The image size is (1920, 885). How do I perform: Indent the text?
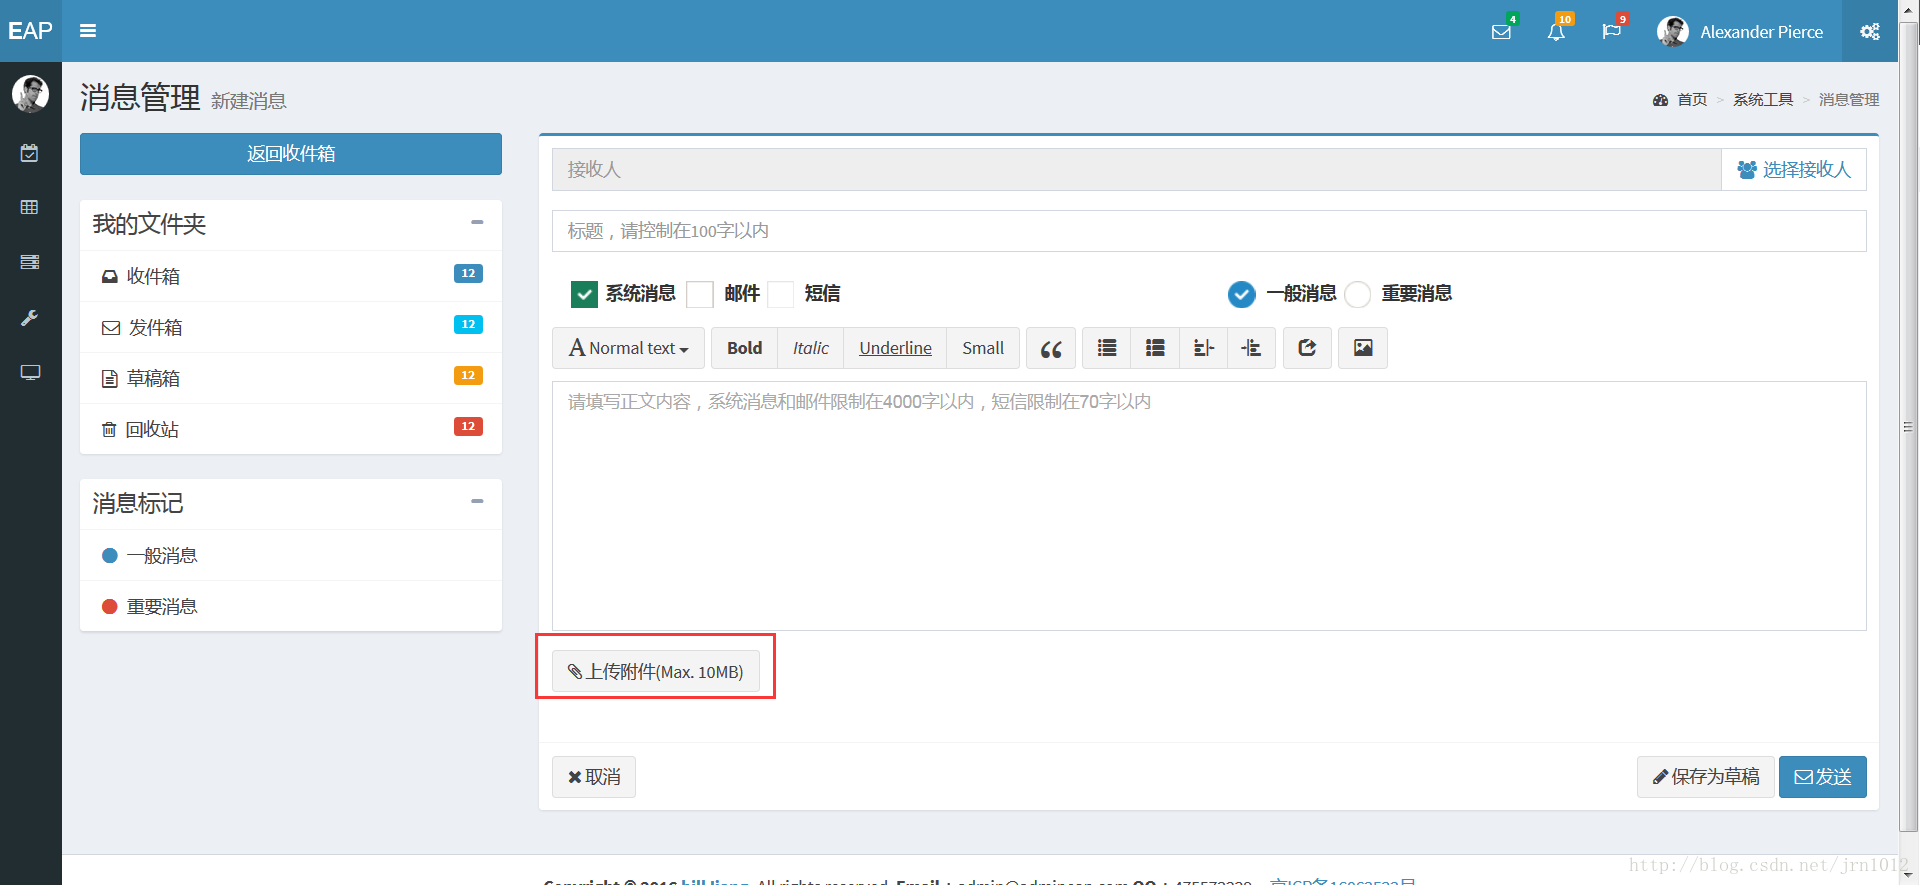pos(1252,348)
